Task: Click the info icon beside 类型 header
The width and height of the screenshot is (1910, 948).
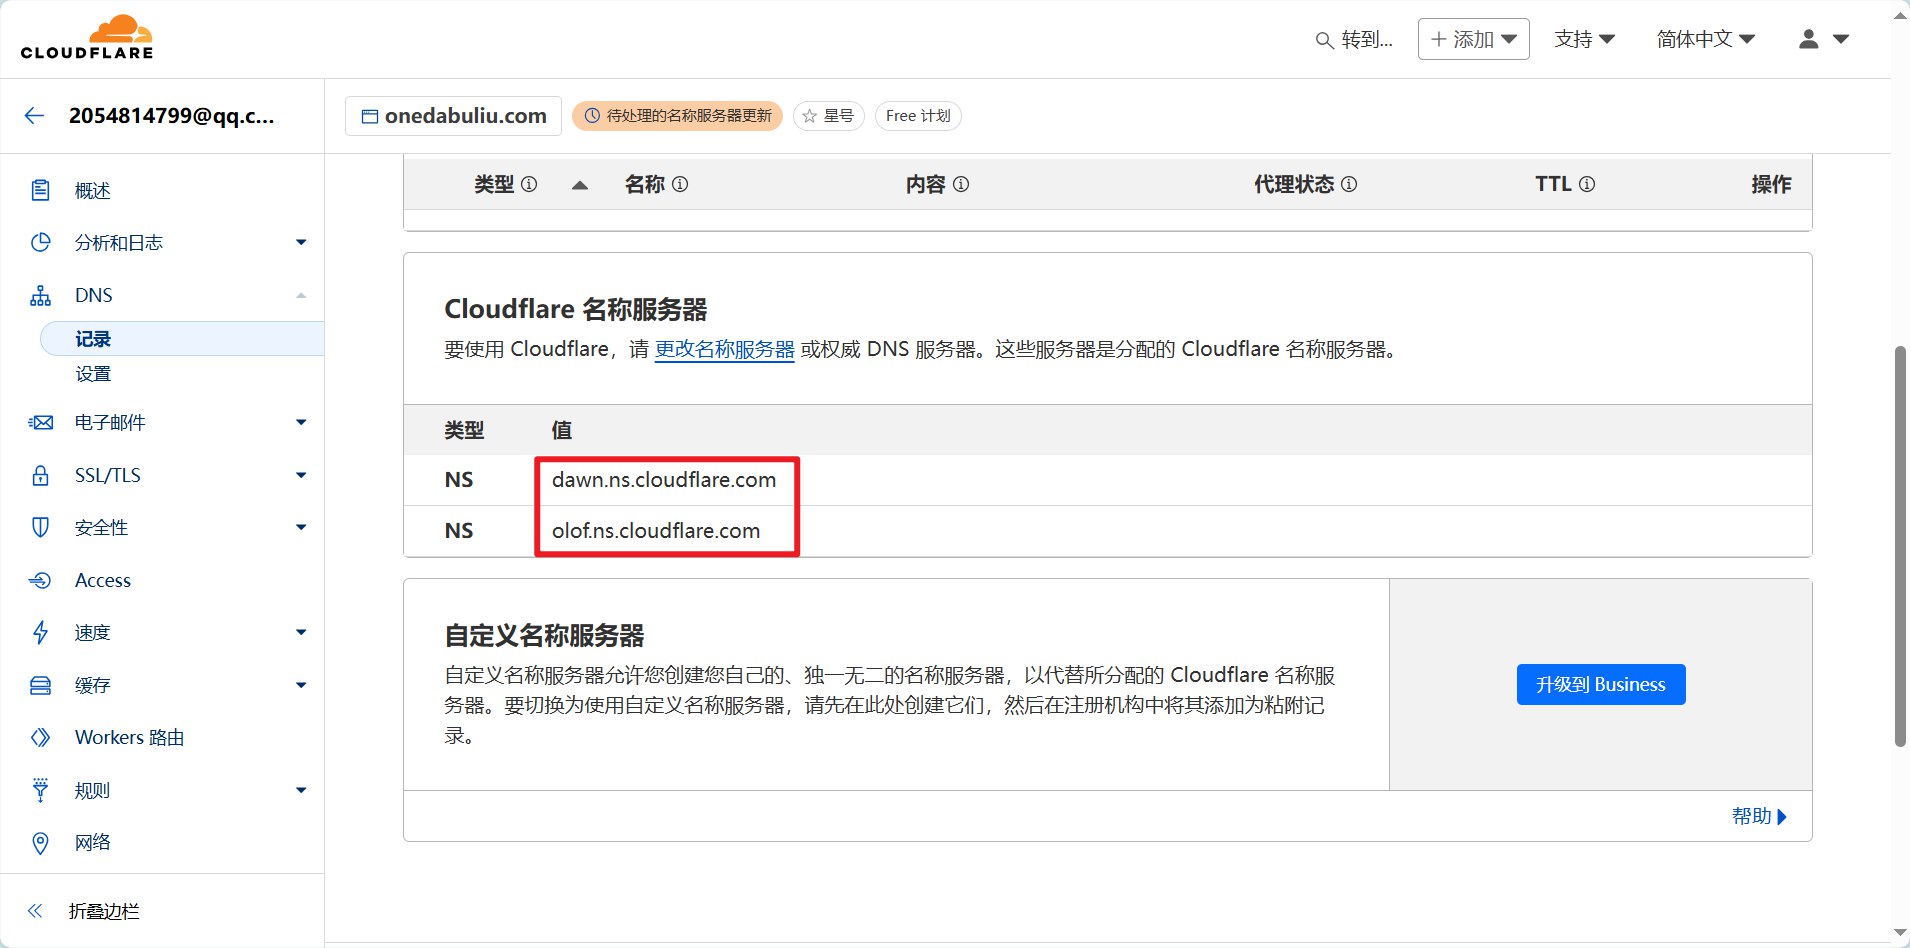Action: (529, 184)
